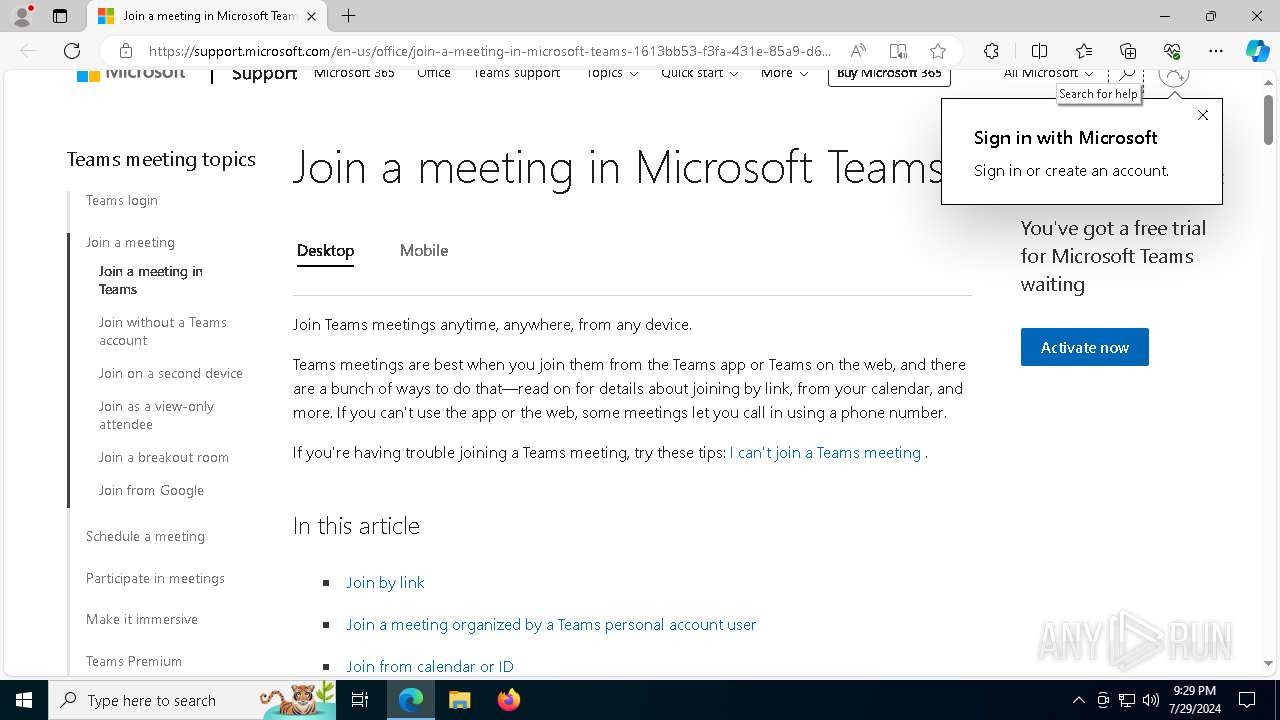Open Teams personal account user link
Image resolution: width=1280 pixels, height=720 pixels.
[551, 624]
